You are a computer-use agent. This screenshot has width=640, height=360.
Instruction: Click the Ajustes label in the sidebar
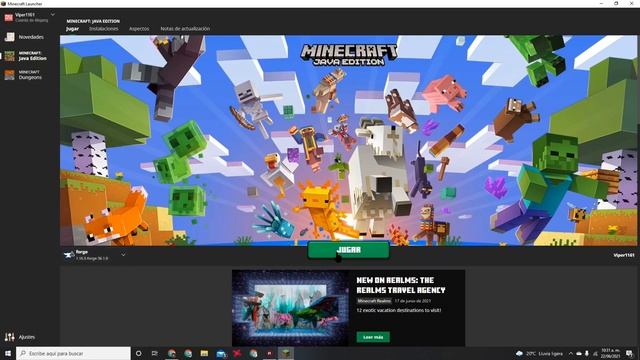27,337
